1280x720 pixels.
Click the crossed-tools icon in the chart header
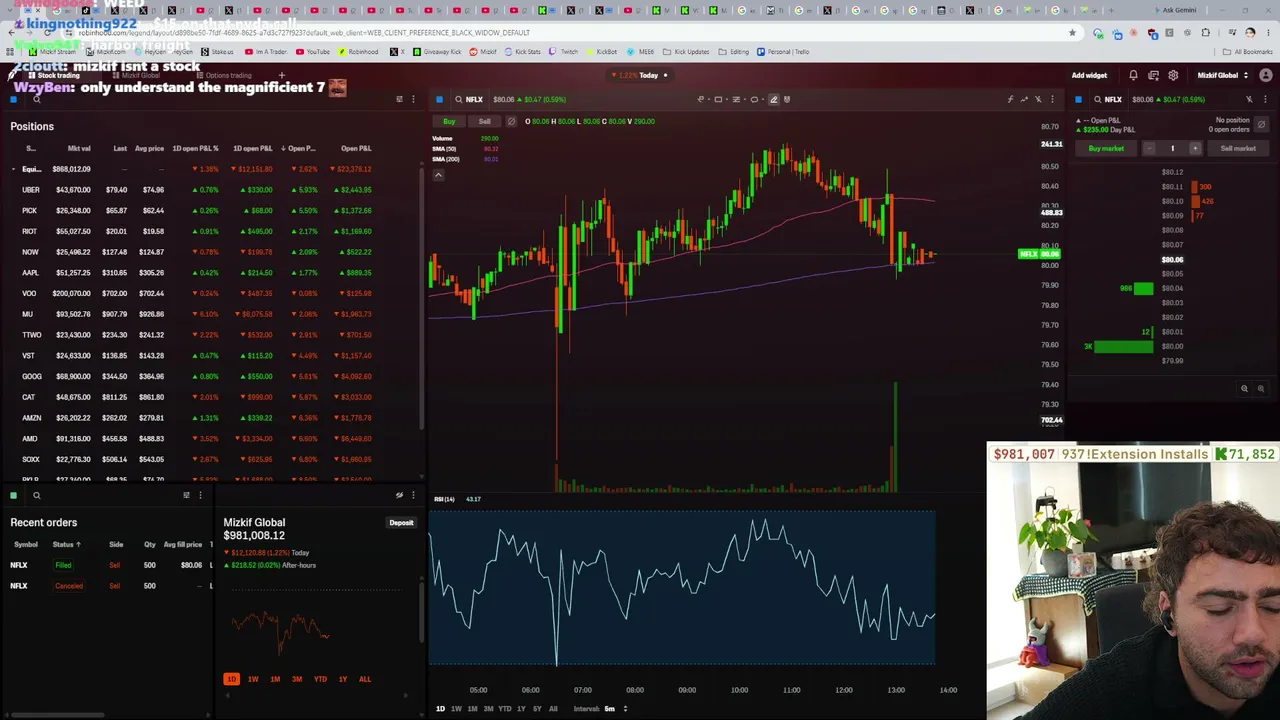[1038, 99]
